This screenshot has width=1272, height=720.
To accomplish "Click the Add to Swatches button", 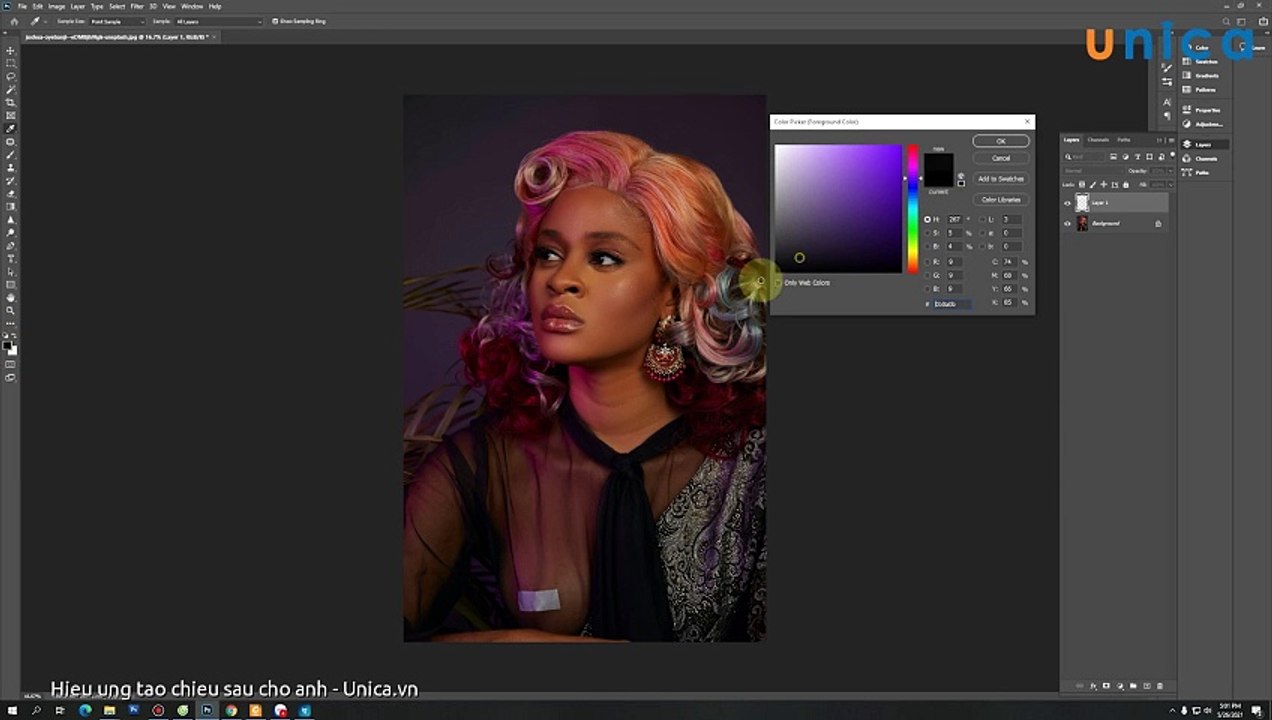I will coord(1001,179).
